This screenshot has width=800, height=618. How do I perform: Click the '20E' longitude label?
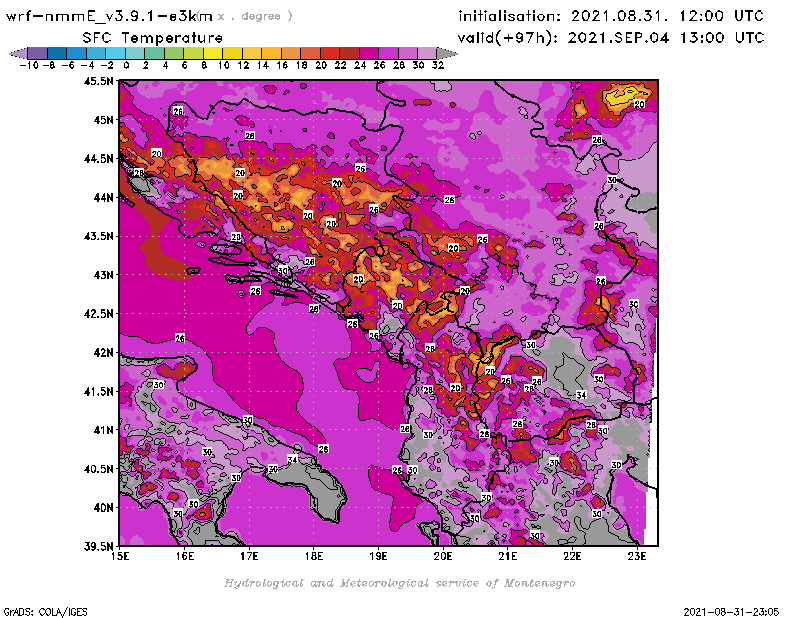pyautogui.click(x=443, y=556)
